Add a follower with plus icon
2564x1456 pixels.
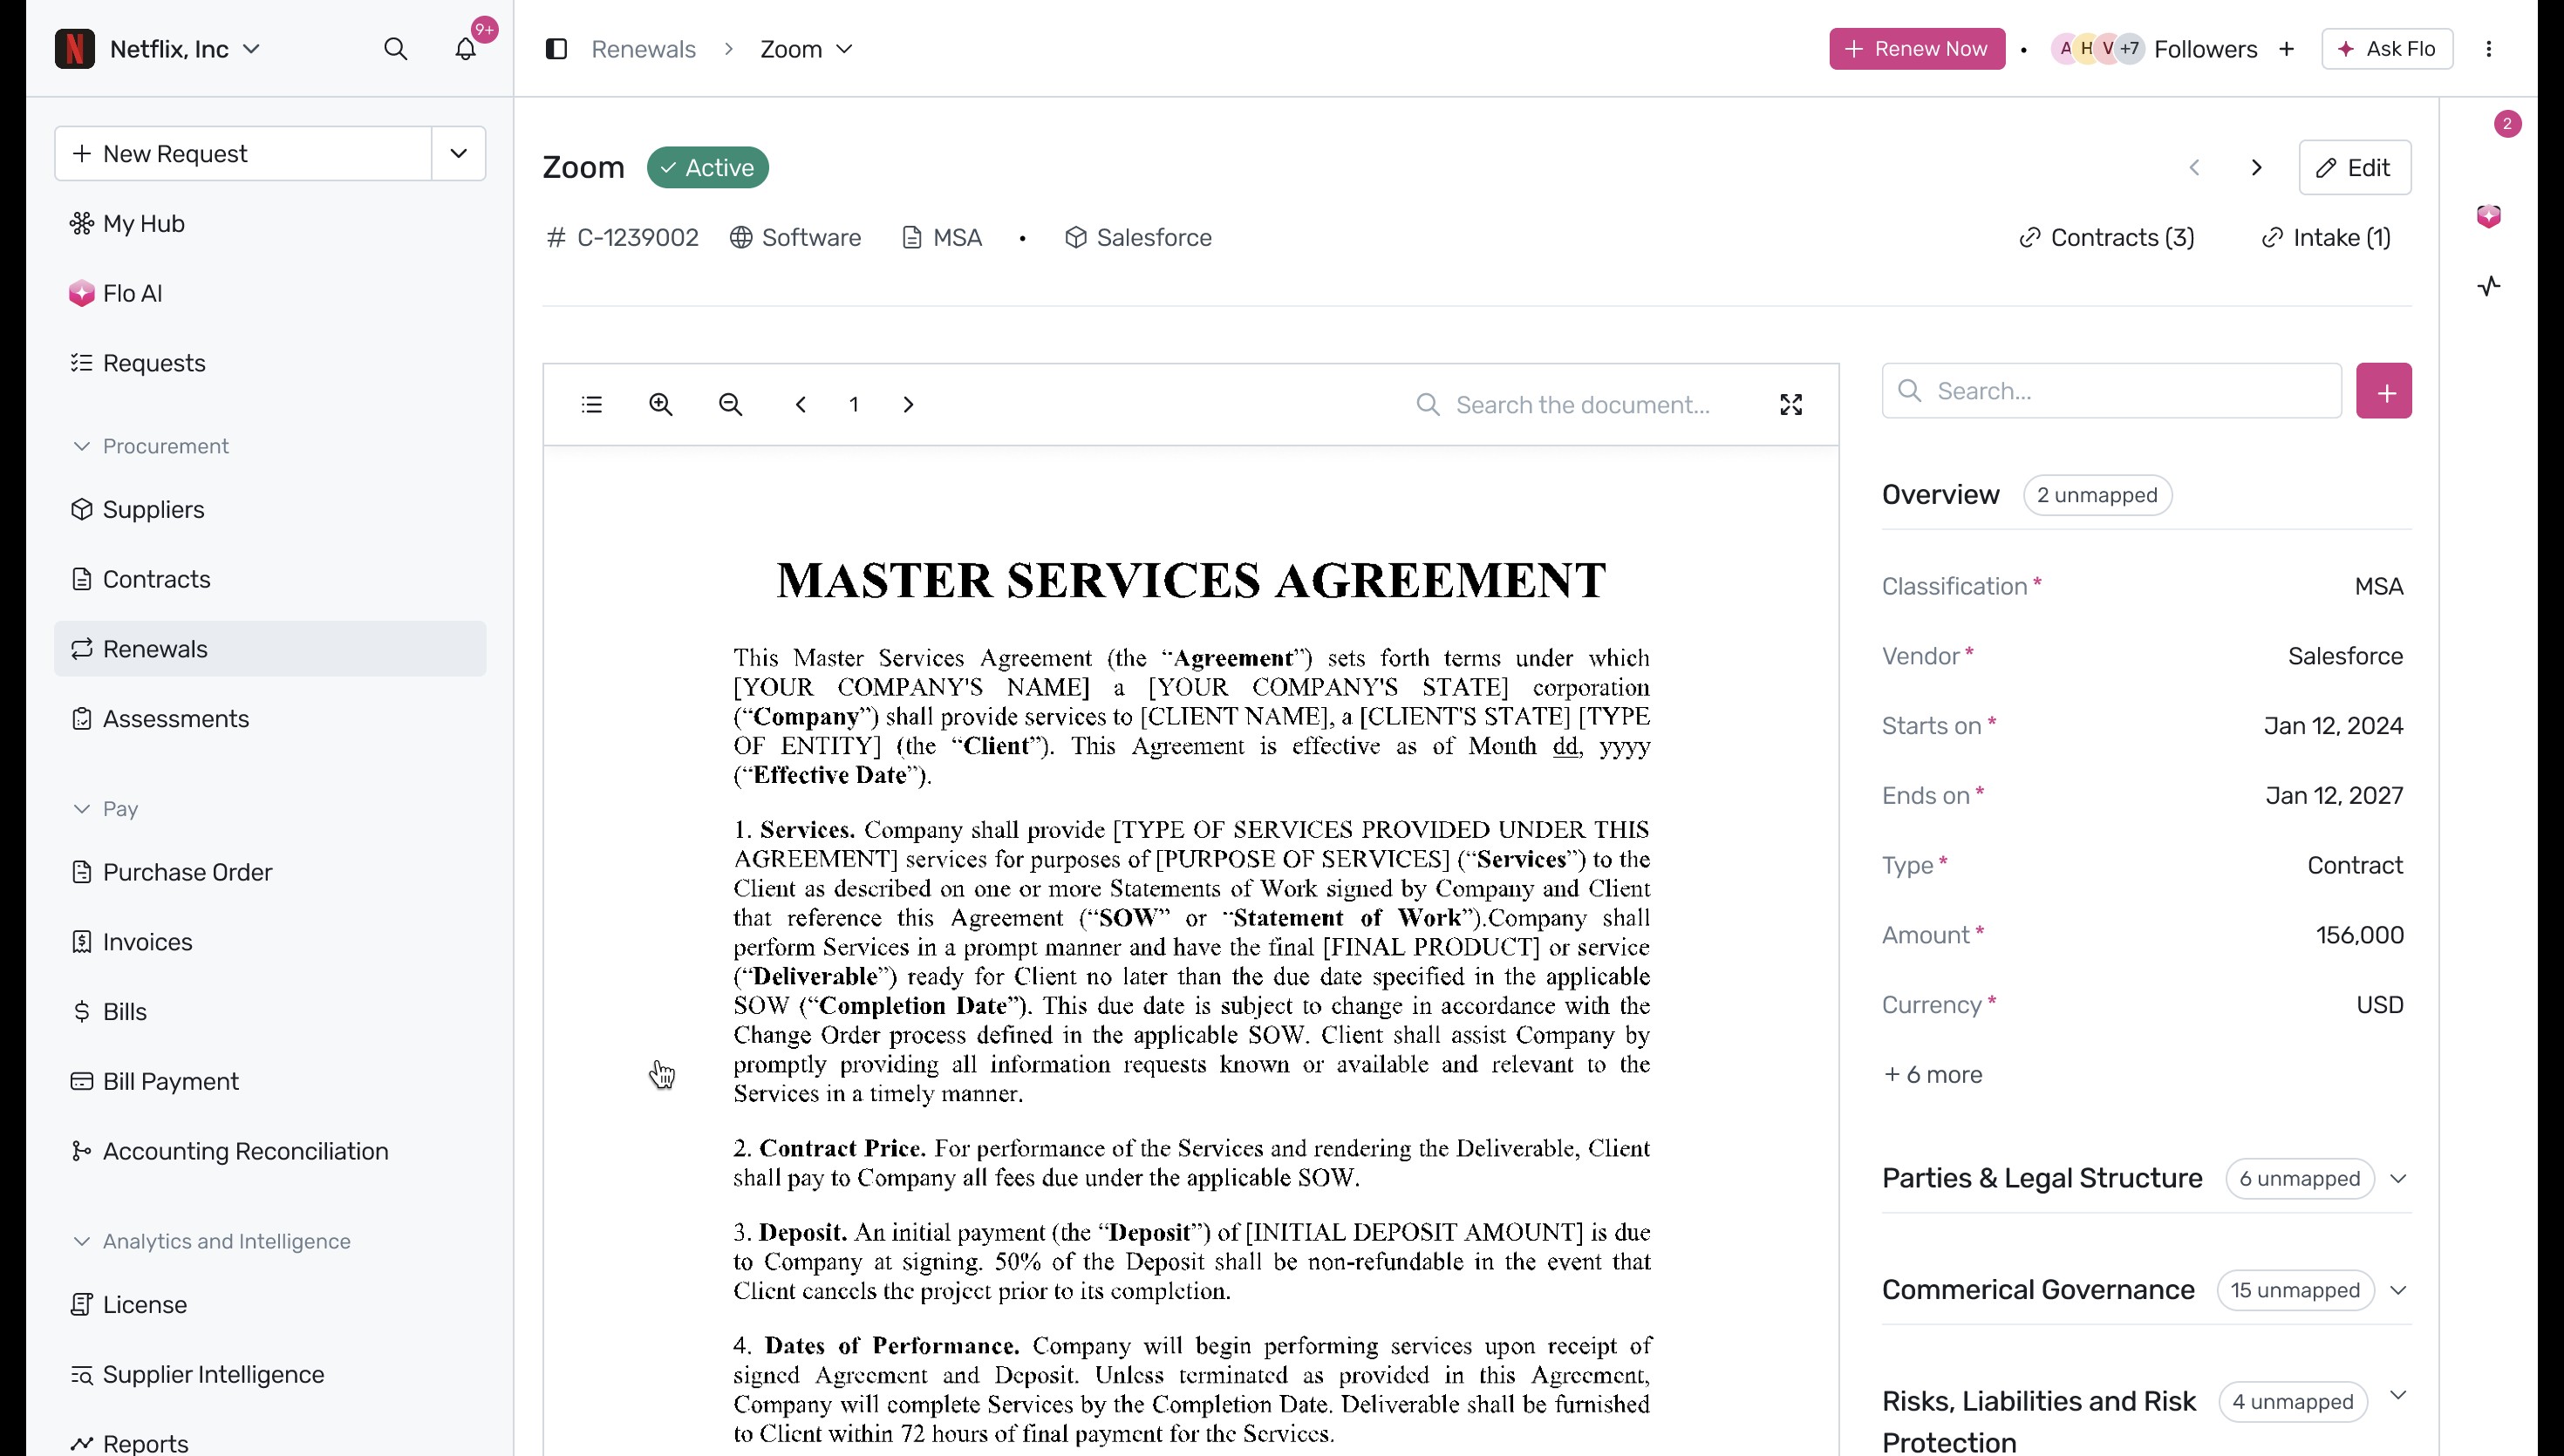coord(2287,49)
